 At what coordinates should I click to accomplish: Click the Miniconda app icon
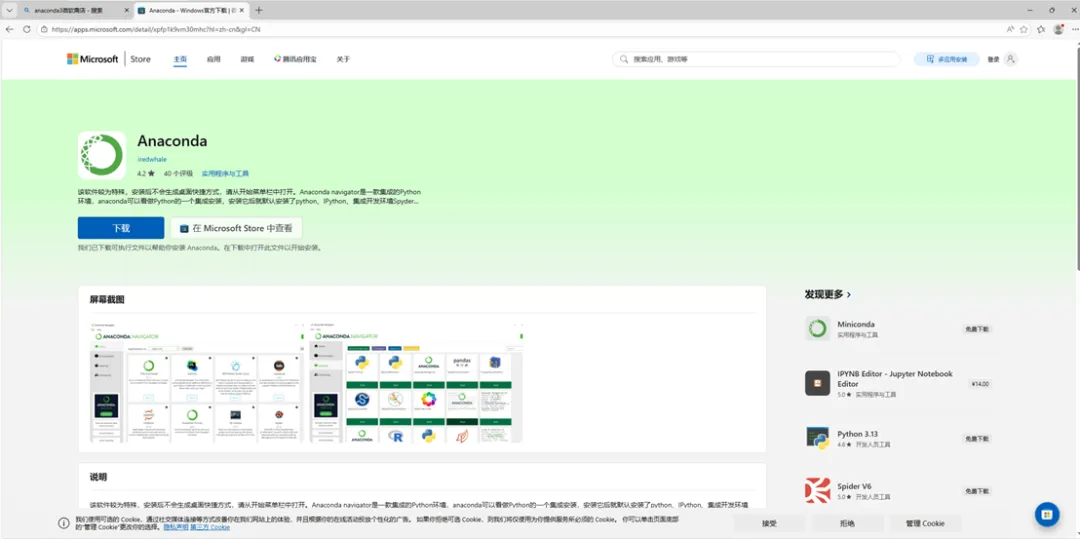point(818,328)
